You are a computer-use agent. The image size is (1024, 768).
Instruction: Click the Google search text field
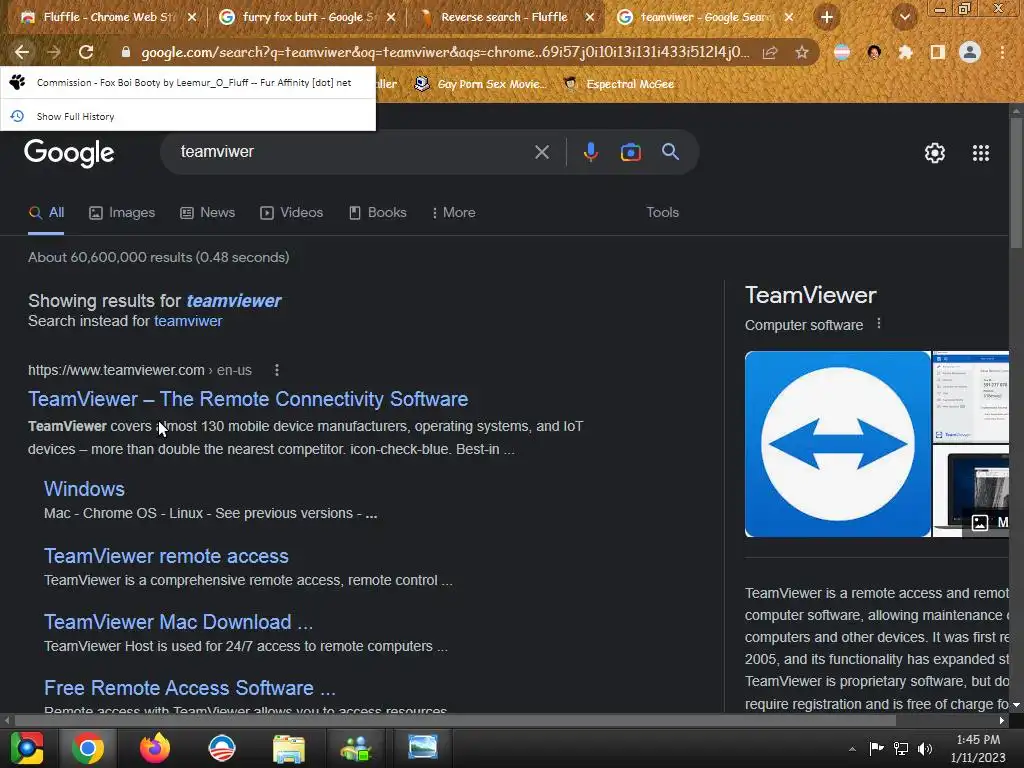click(x=353, y=152)
